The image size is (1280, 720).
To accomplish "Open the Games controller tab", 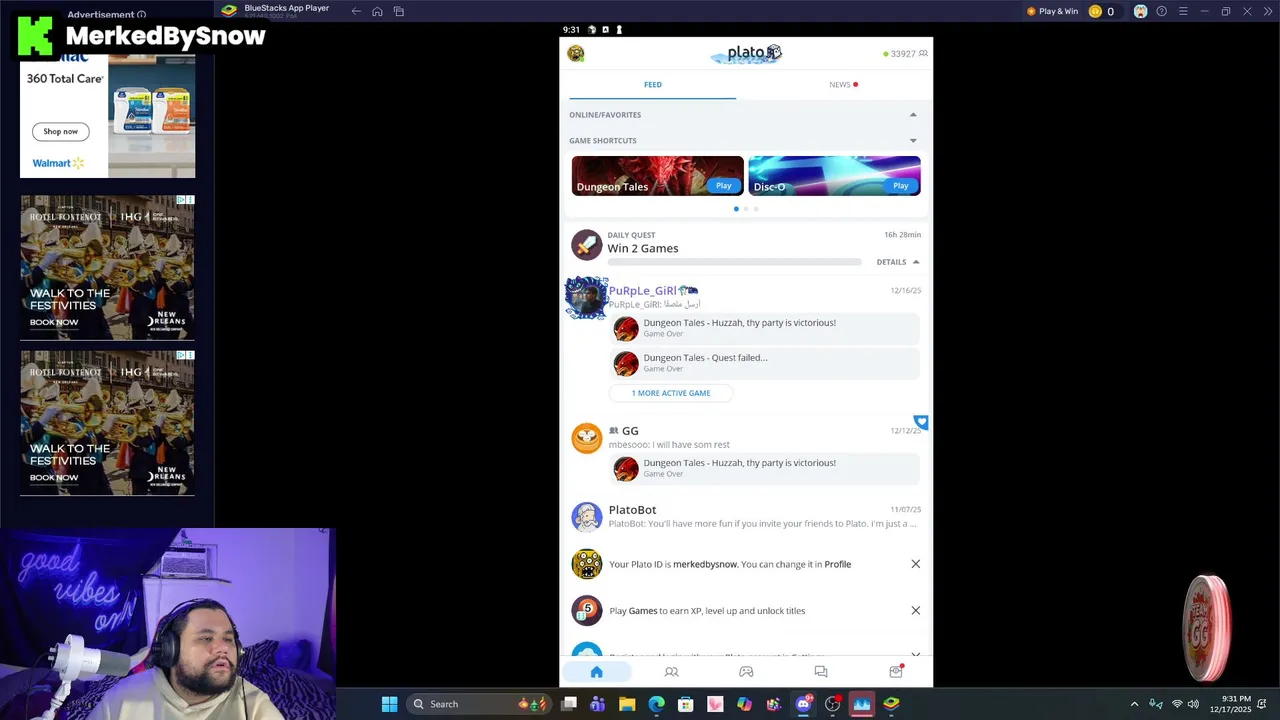I will click(746, 672).
